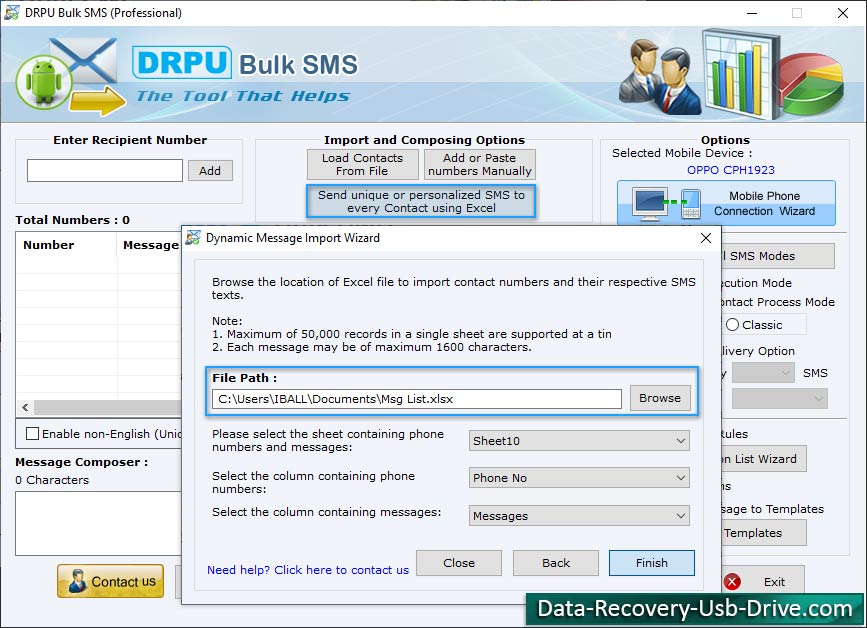Screen dimensions: 867x628
Task: Close the DRPU Bulk SMS main window
Action: point(842,13)
